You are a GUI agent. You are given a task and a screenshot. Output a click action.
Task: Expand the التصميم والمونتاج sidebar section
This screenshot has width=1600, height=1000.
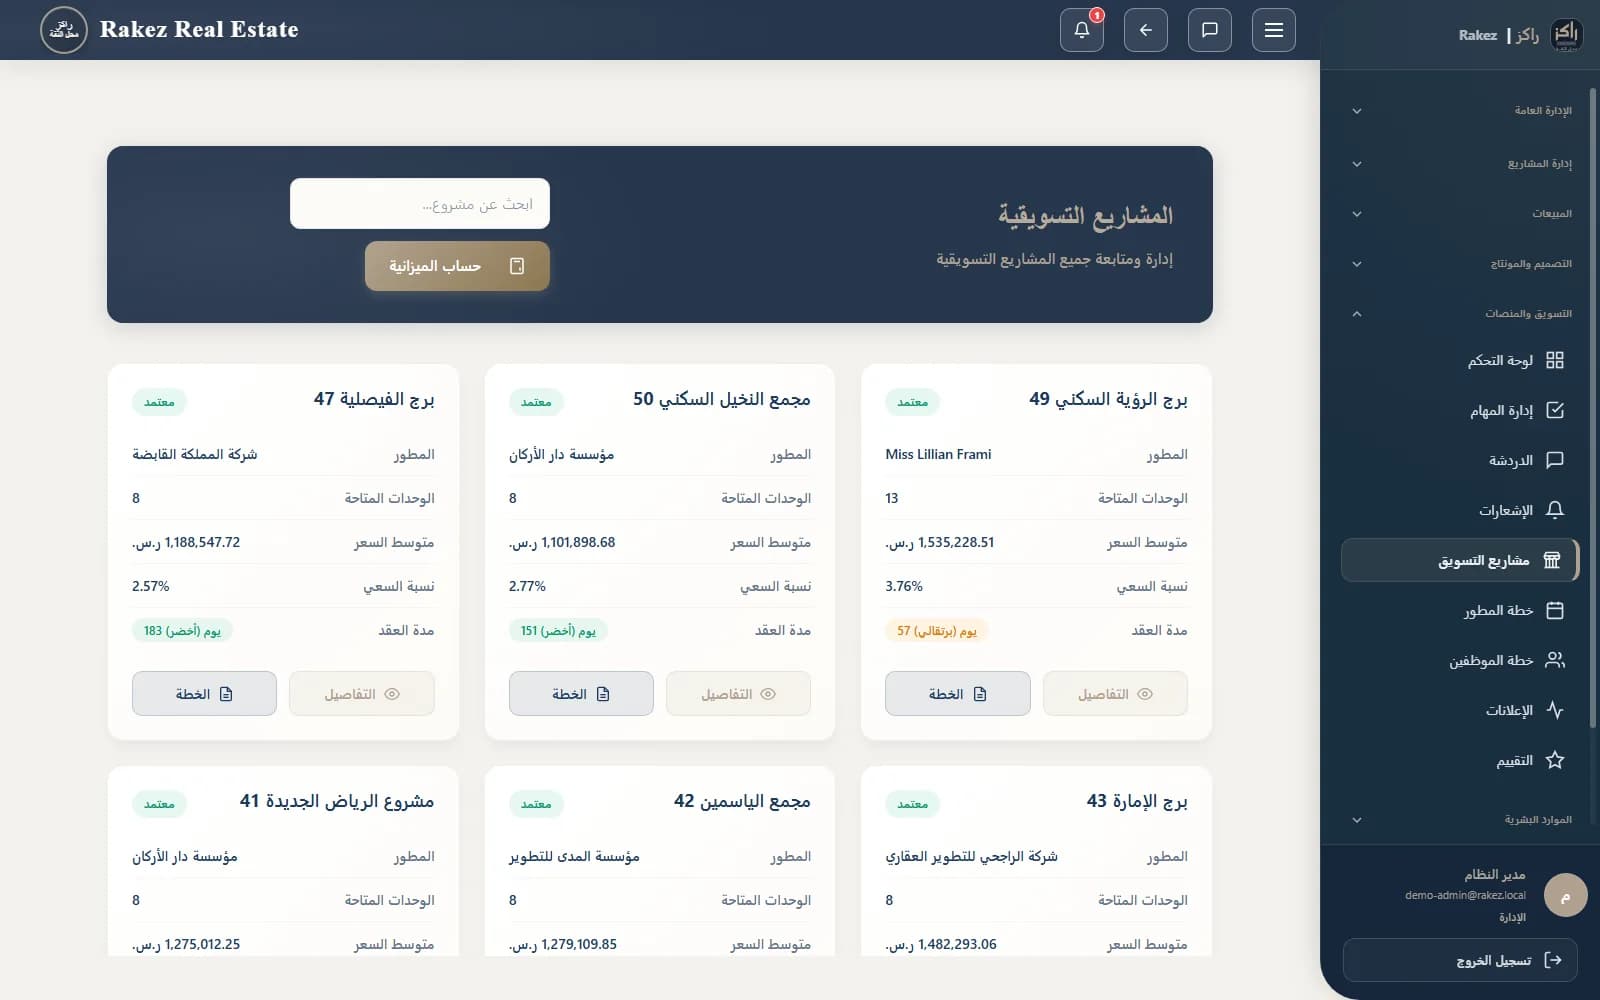1460,264
